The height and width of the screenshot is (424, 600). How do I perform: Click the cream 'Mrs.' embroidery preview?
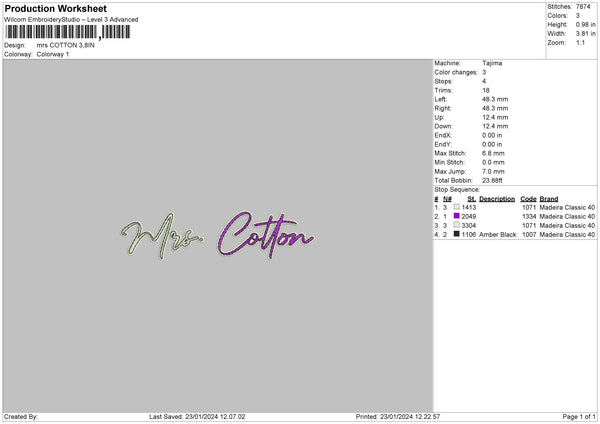click(x=161, y=236)
